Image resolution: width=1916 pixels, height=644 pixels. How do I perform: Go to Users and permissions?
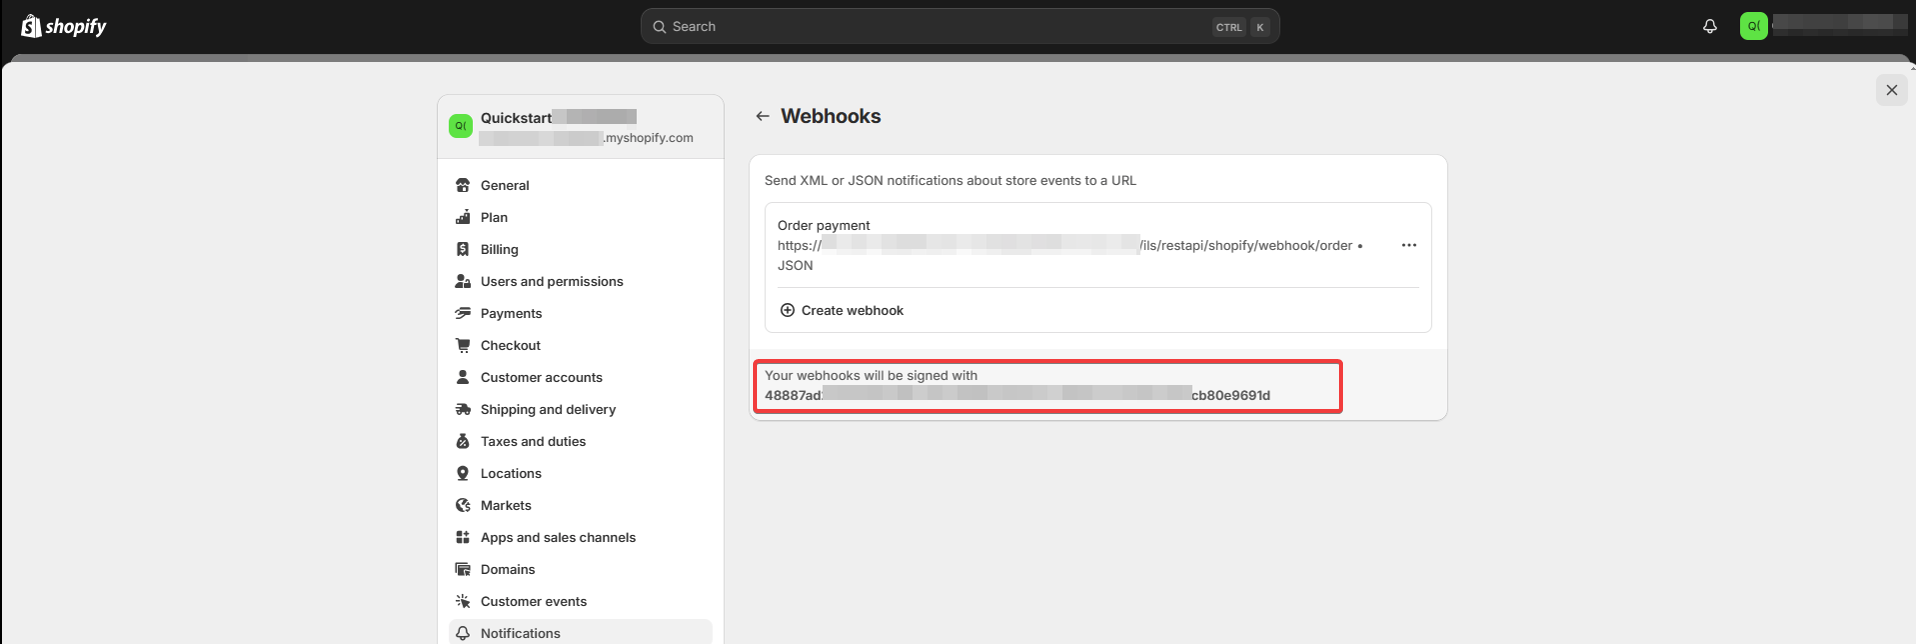pos(551,281)
